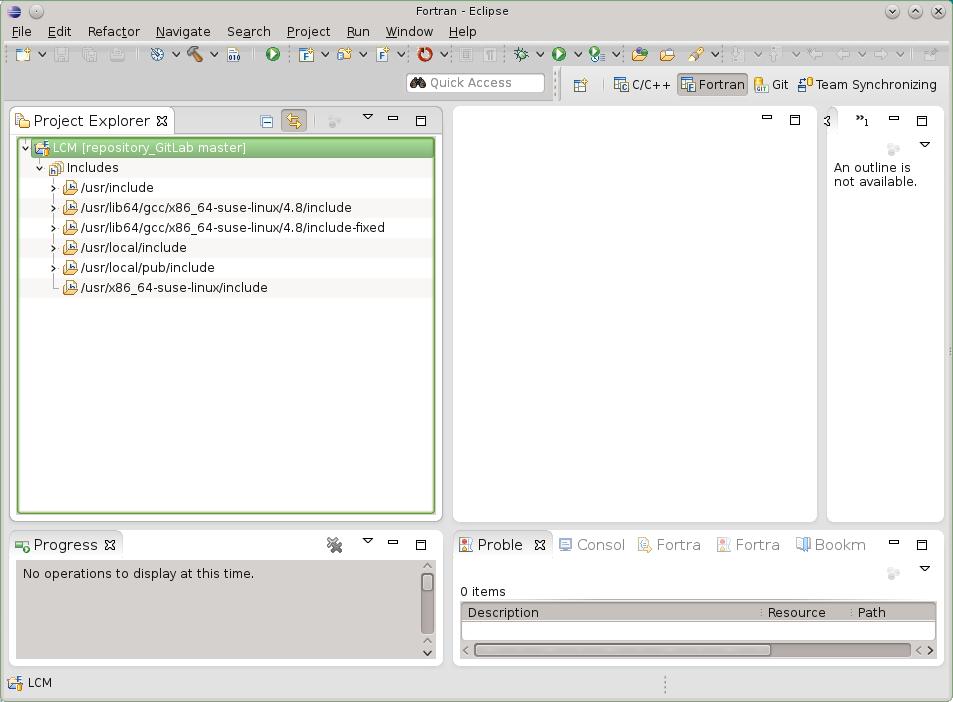Expand the /usr/include node
953x702 pixels.
coord(53,188)
